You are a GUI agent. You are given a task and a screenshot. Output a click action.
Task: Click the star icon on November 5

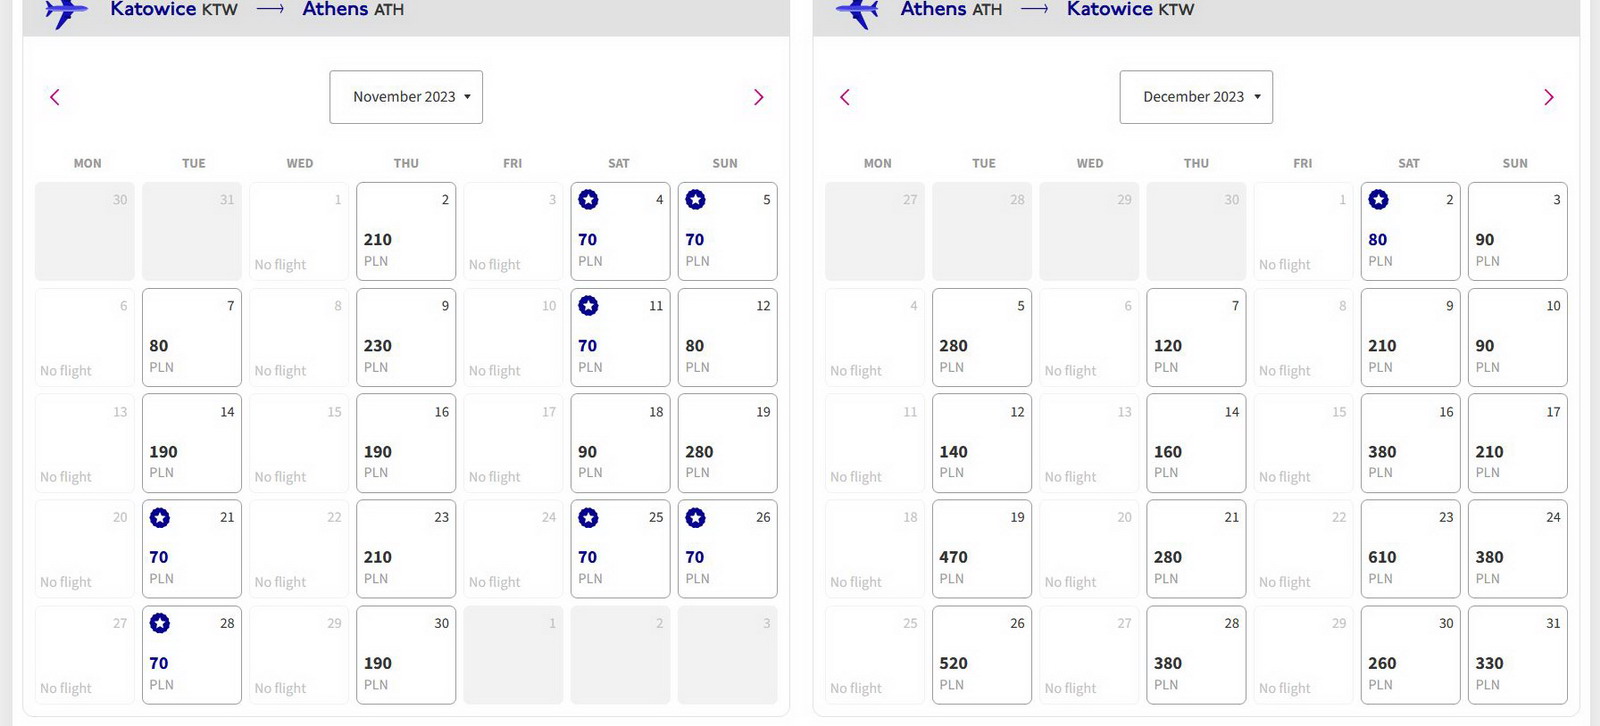point(695,200)
